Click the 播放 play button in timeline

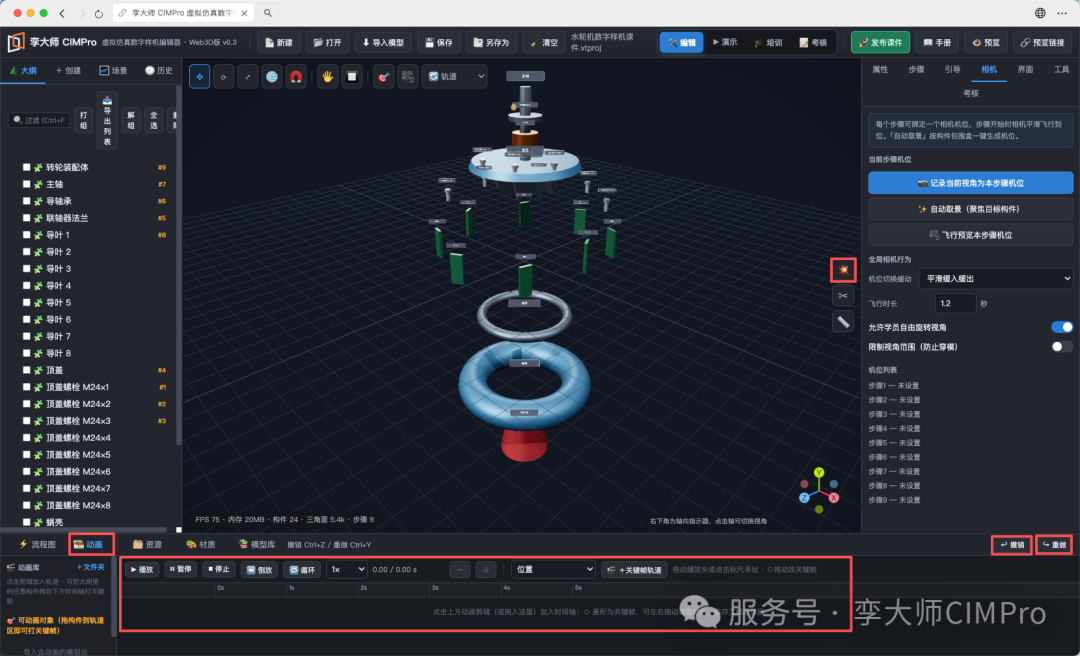tap(142, 570)
